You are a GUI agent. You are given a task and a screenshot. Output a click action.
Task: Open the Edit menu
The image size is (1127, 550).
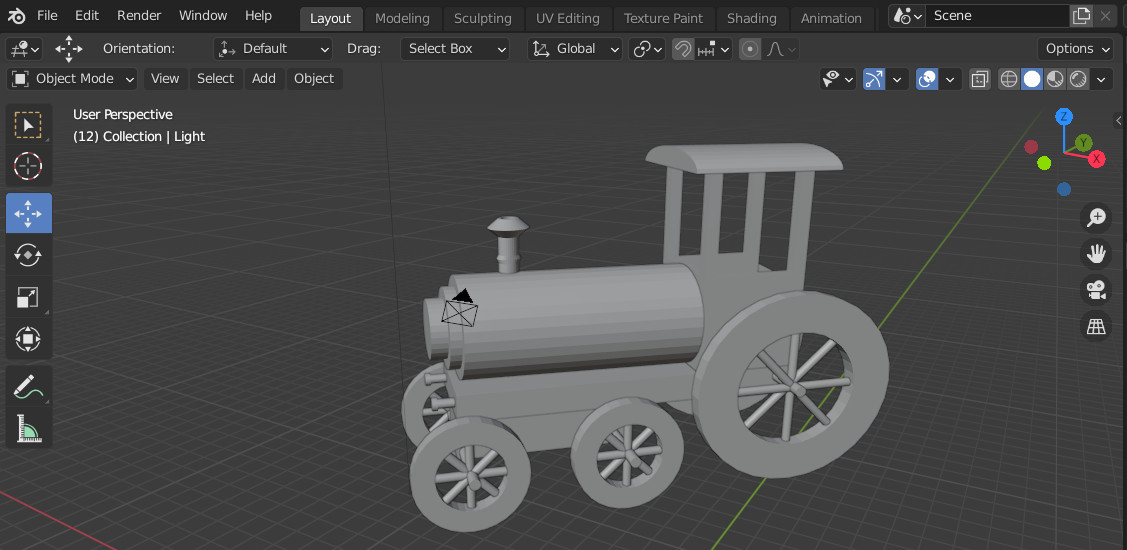pyautogui.click(x=87, y=16)
